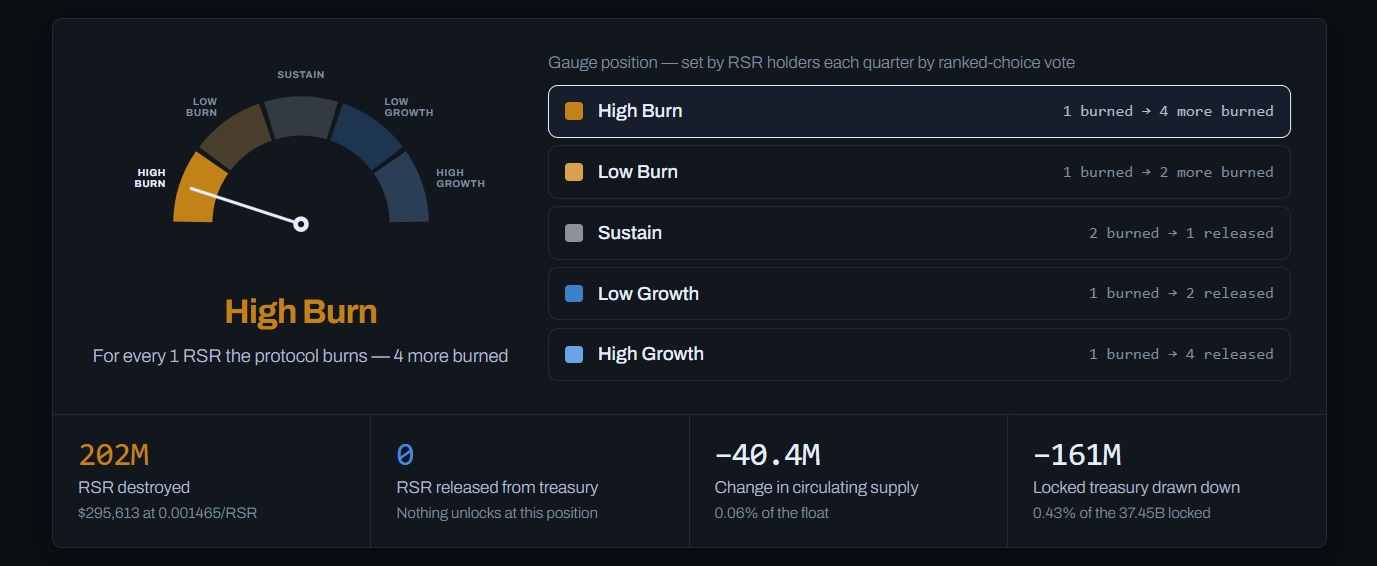Click the -40.4M circulating supply stat

click(848, 481)
